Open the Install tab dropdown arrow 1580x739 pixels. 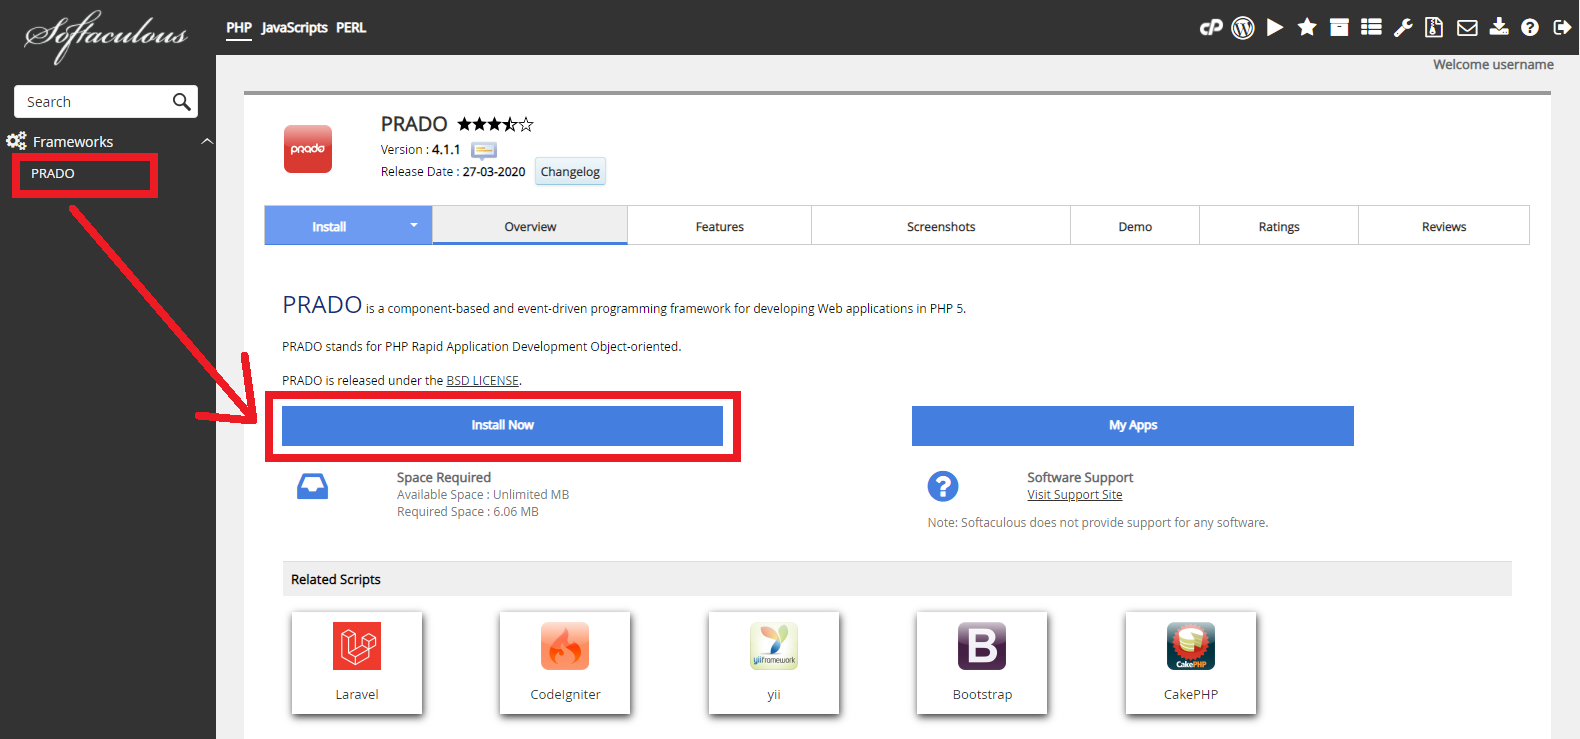pyautogui.click(x=414, y=225)
